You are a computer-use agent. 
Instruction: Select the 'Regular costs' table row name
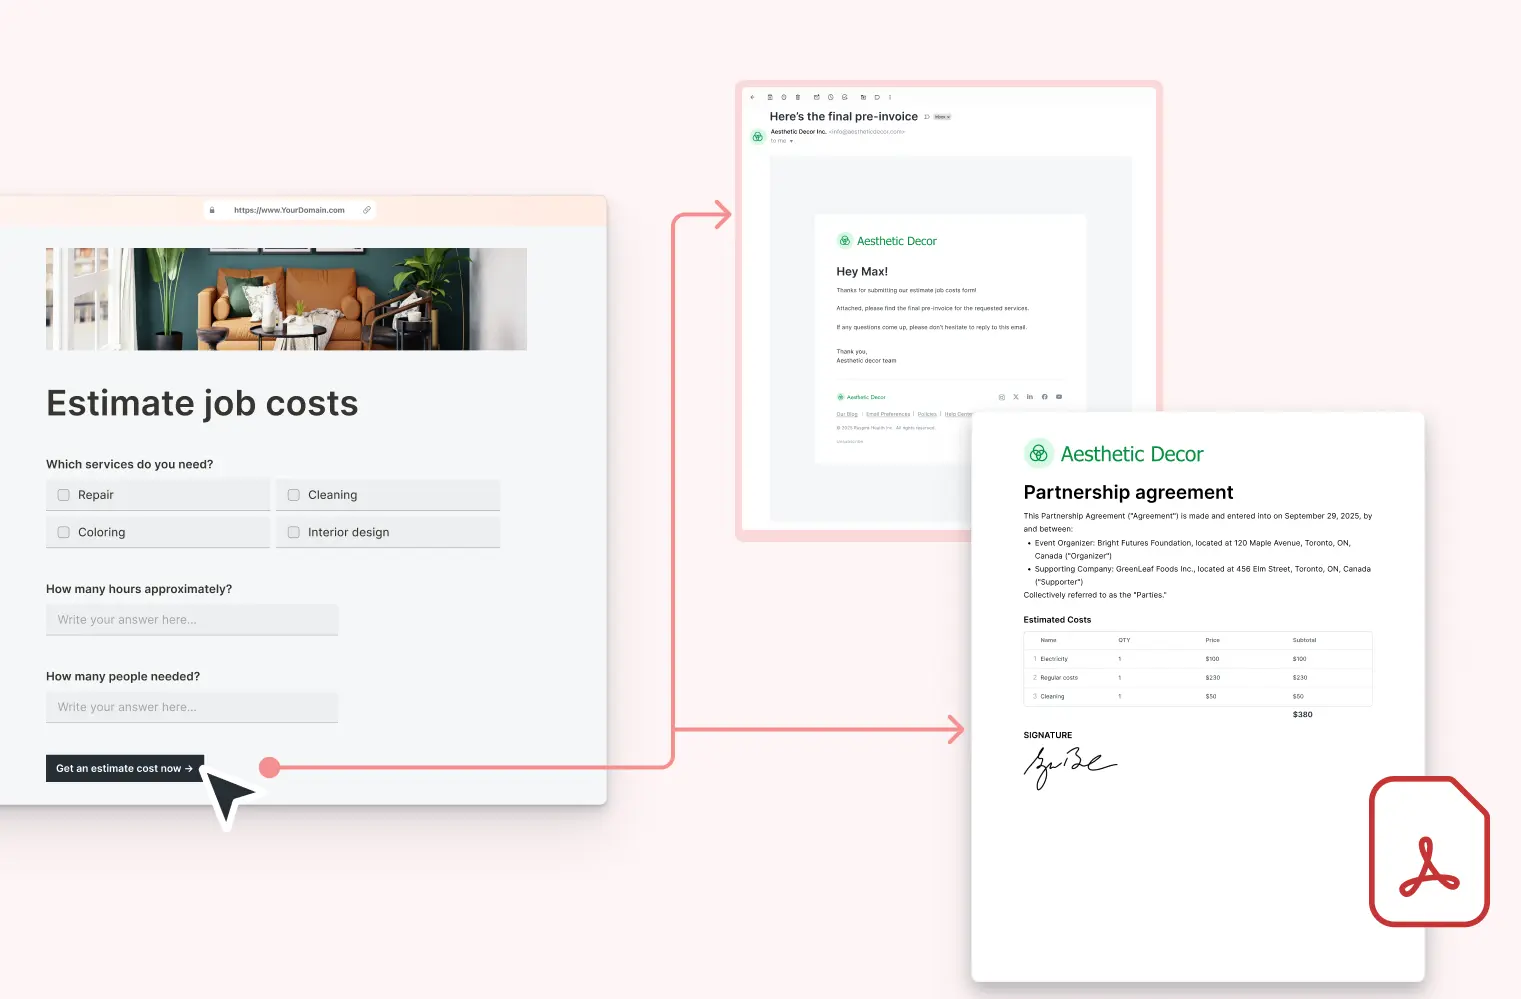click(x=1059, y=678)
